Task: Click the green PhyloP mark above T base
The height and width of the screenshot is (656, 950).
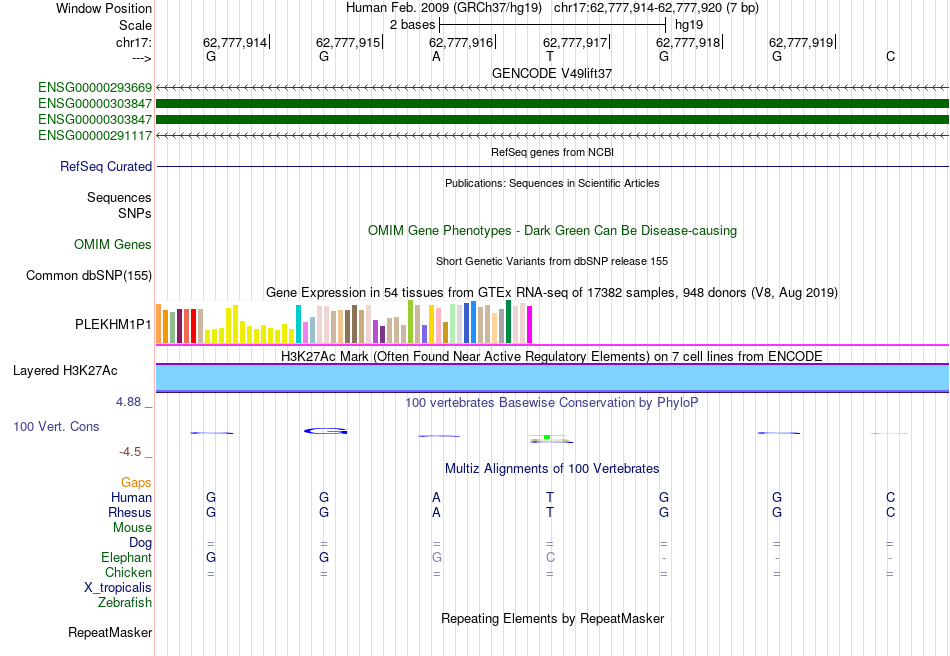Action: pyautogui.click(x=546, y=437)
